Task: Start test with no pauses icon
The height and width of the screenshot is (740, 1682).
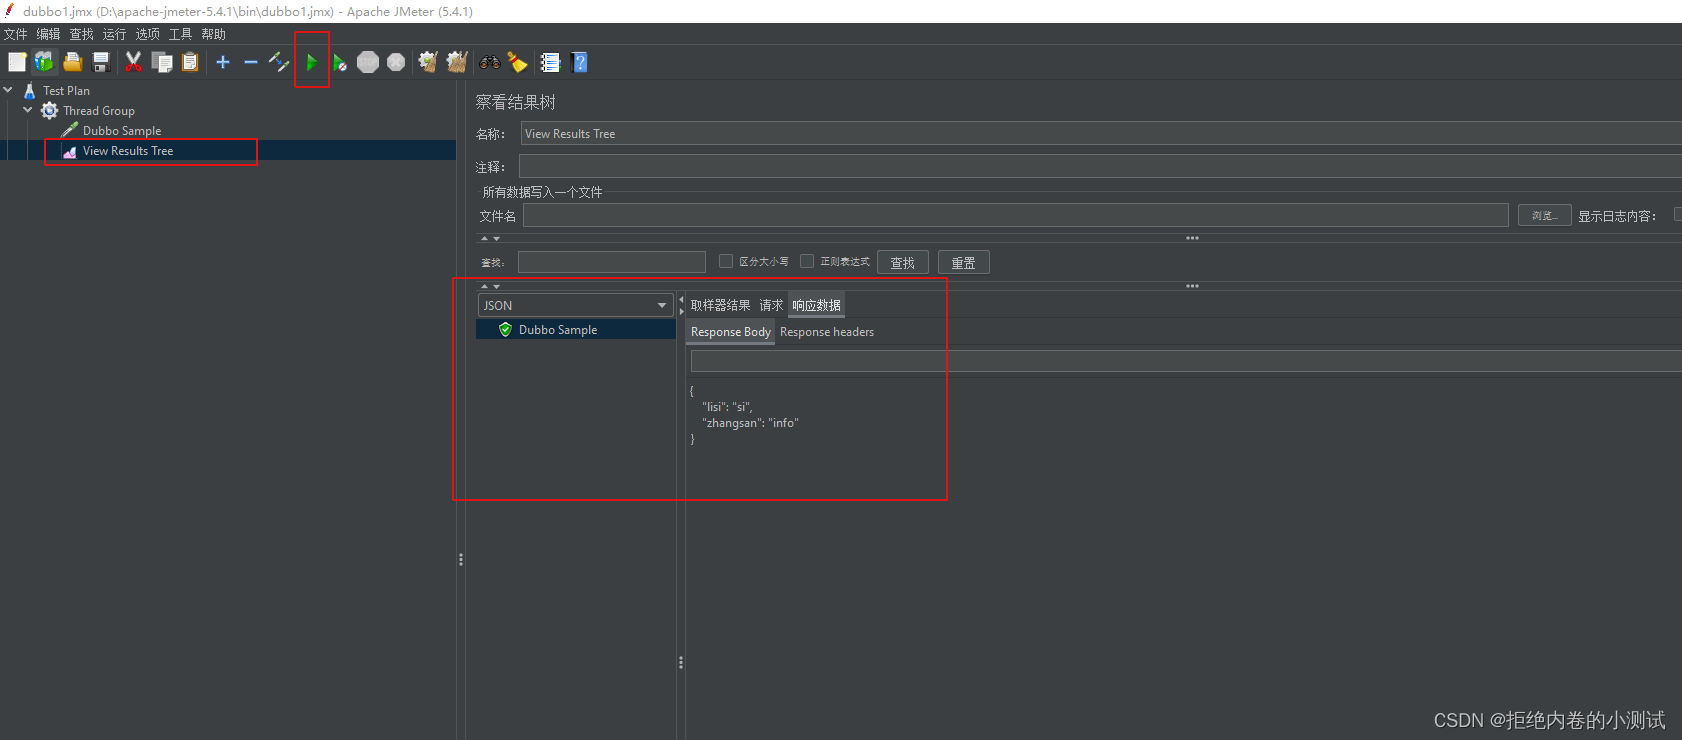Action: click(x=340, y=63)
